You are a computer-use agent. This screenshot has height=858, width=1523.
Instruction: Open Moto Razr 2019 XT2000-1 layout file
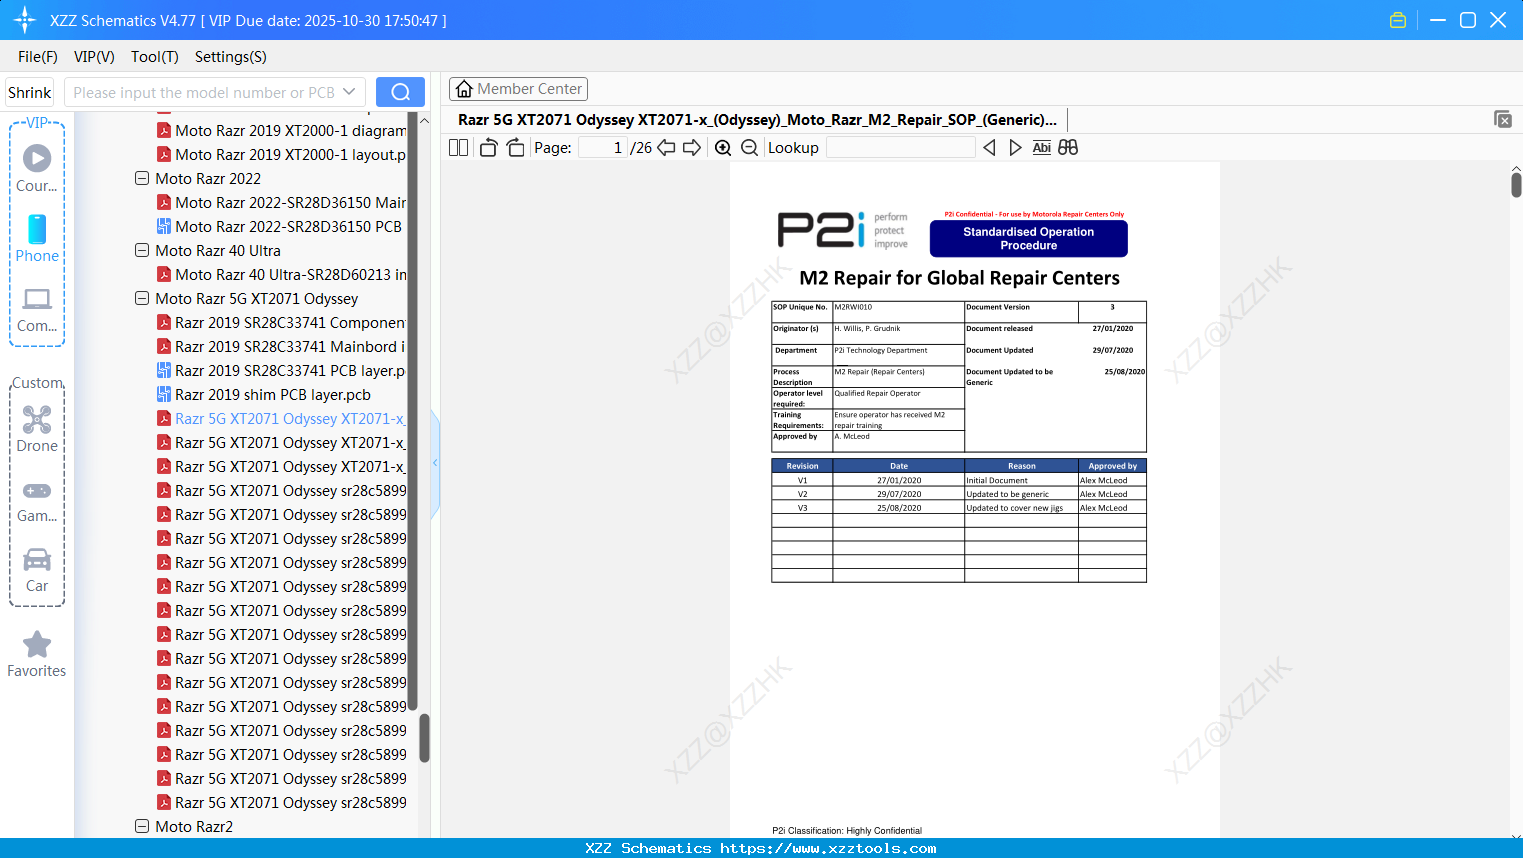(x=282, y=154)
